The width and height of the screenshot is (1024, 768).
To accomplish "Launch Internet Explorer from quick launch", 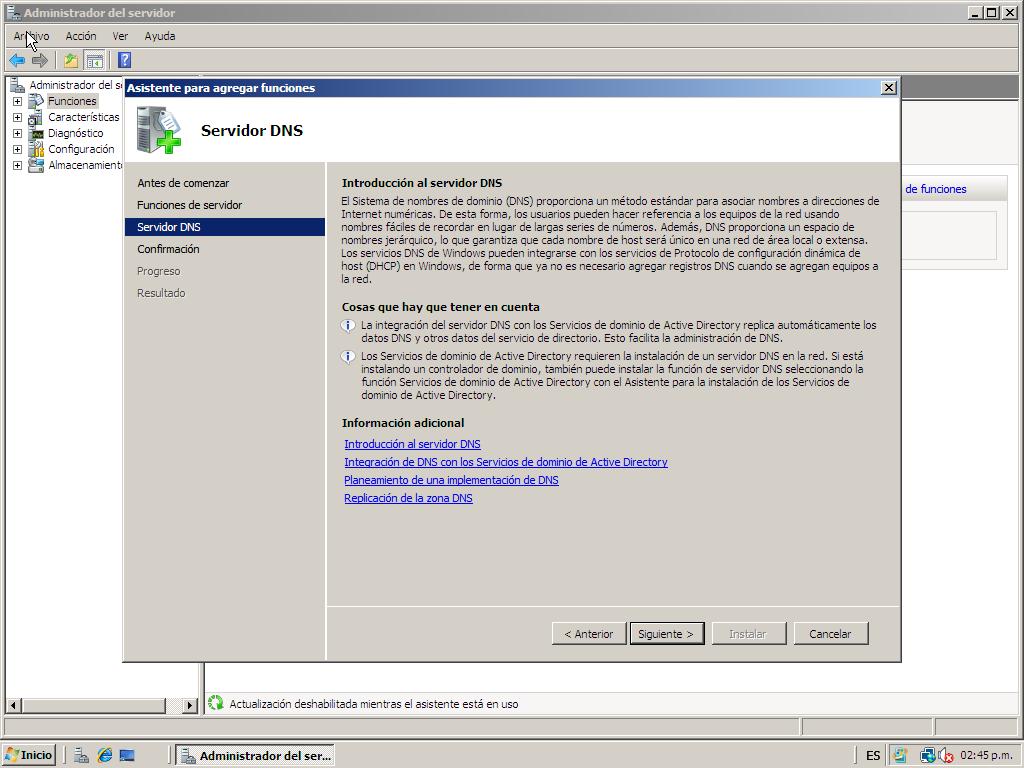I will tap(104, 756).
